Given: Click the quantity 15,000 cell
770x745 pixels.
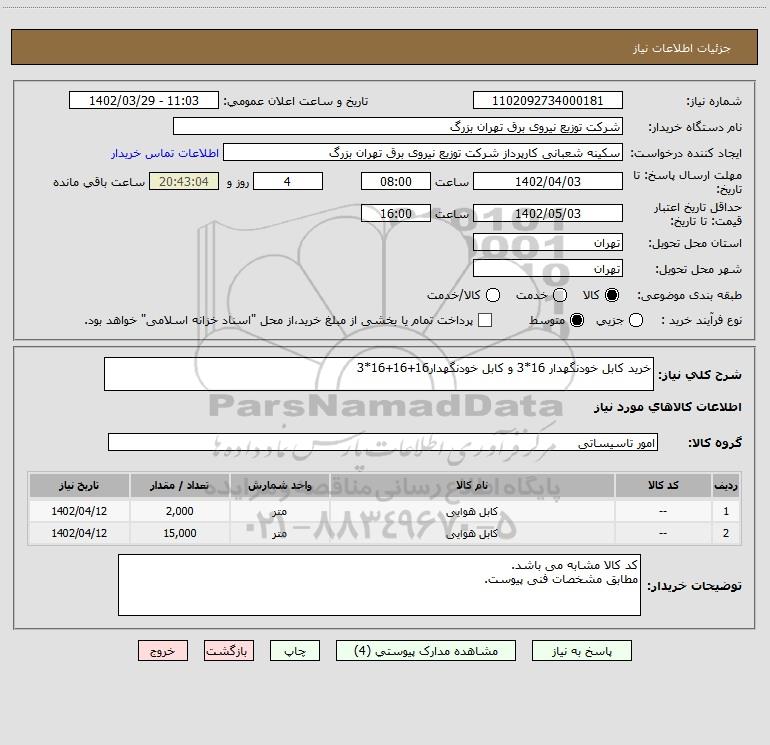Looking at the screenshot, I should point(179,533).
